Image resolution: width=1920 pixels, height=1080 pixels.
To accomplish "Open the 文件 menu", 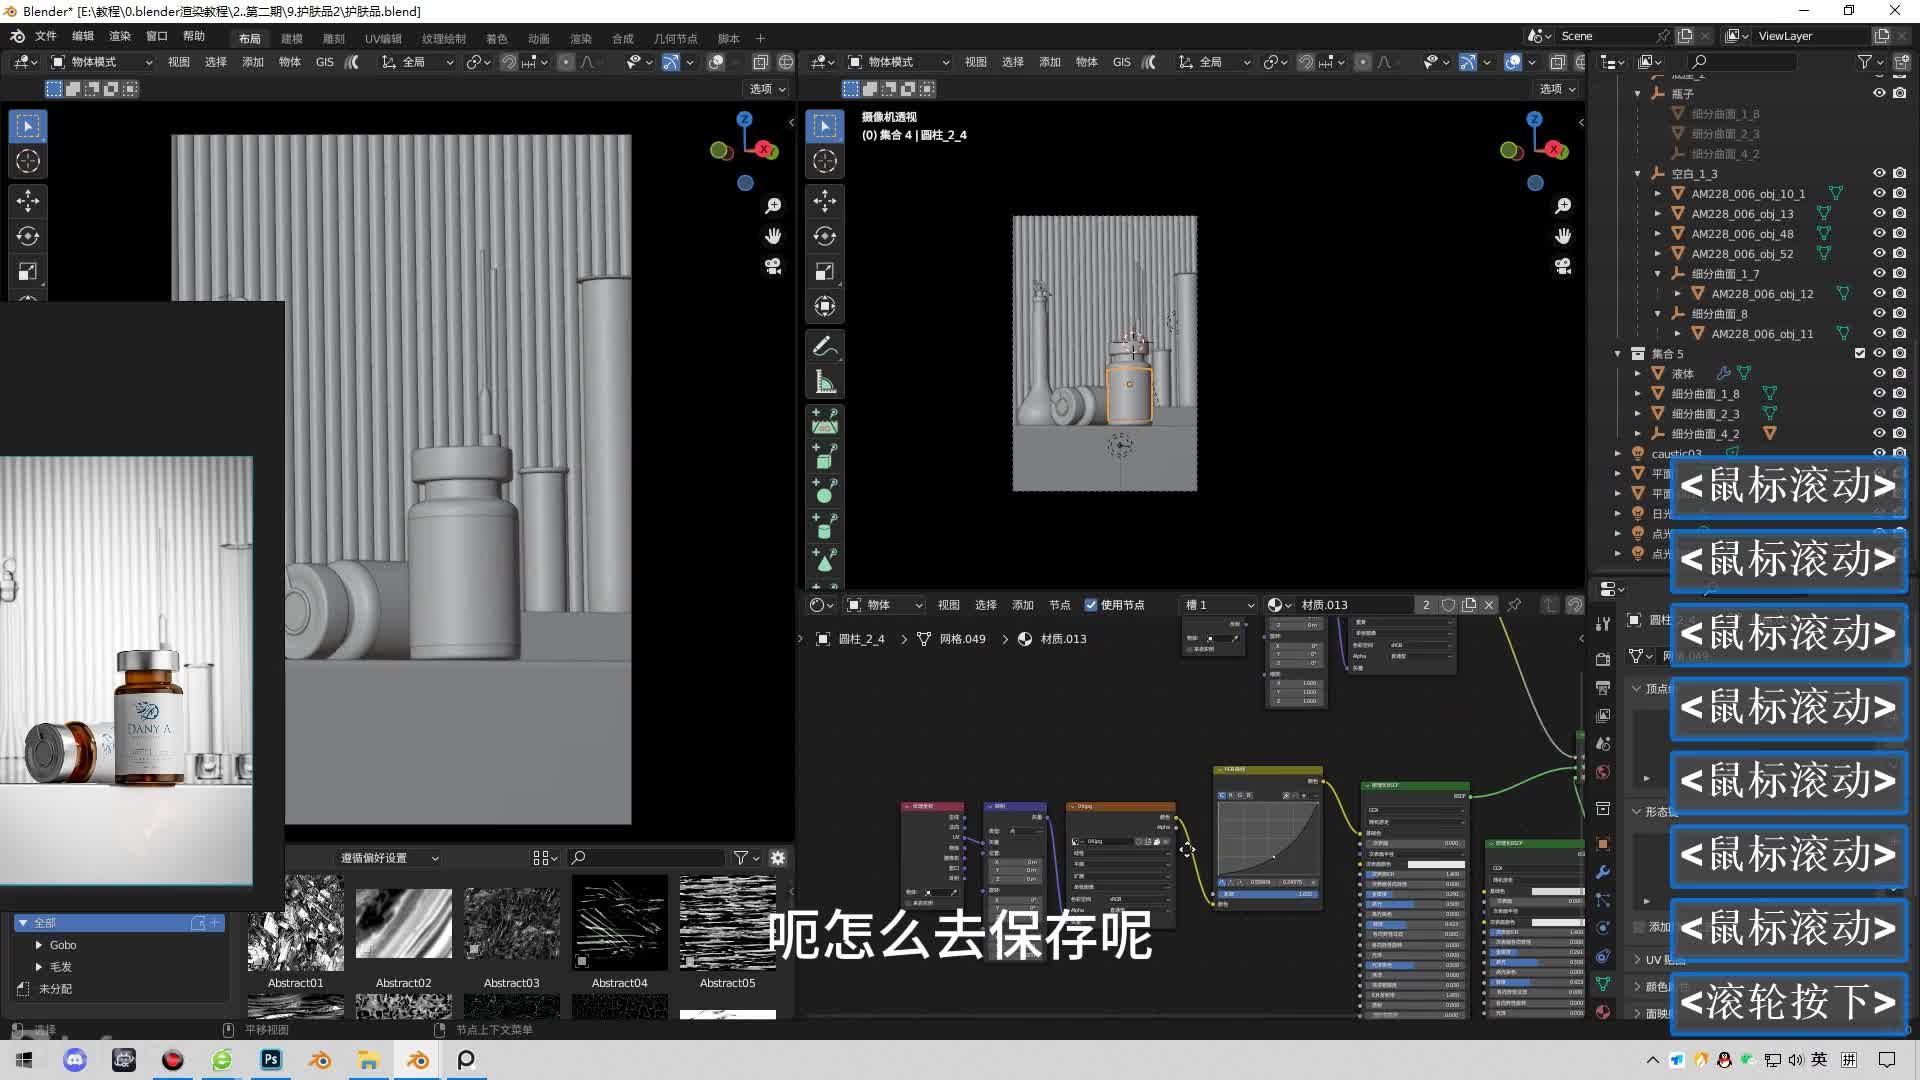I will 46,36.
